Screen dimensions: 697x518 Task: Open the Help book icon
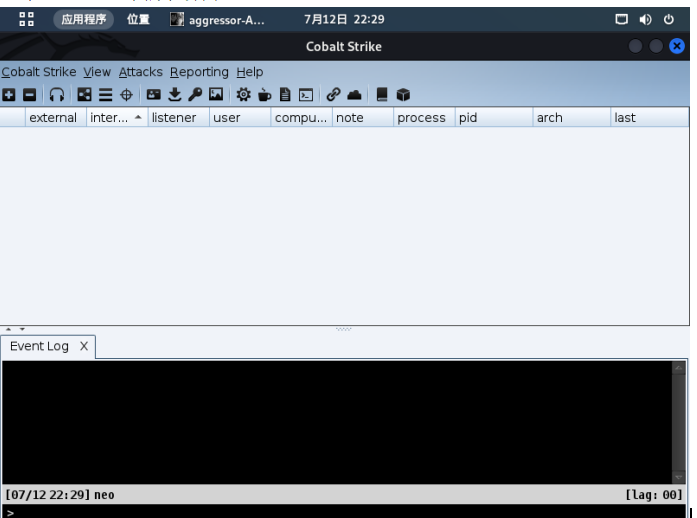[x=382, y=95]
